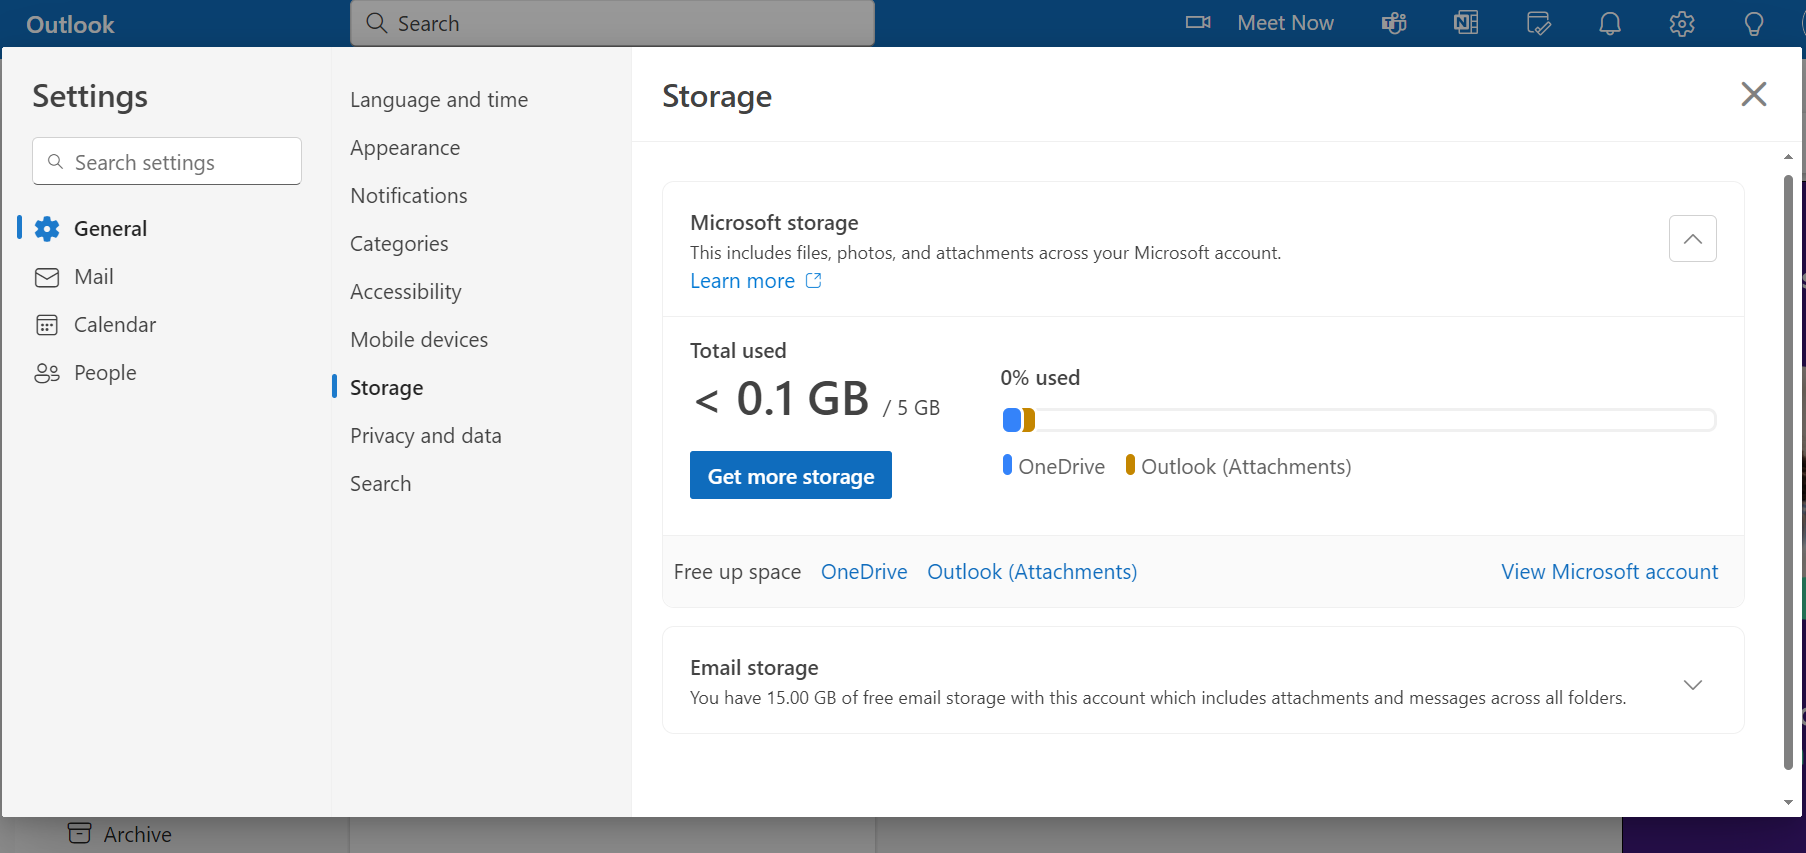Open the settings gear icon in header
This screenshot has height=853, width=1806.
tap(1682, 23)
